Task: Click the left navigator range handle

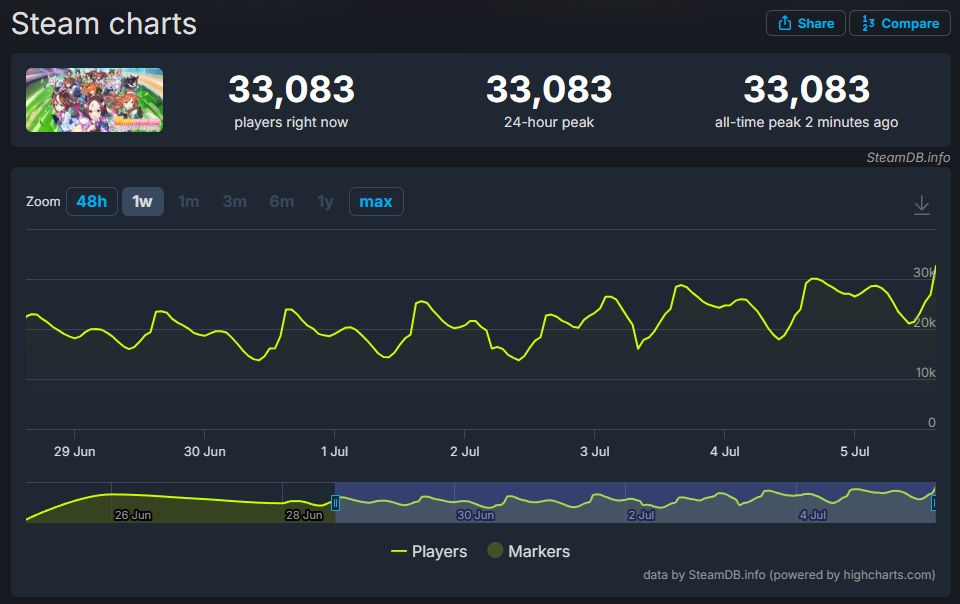Action: (336, 503)
